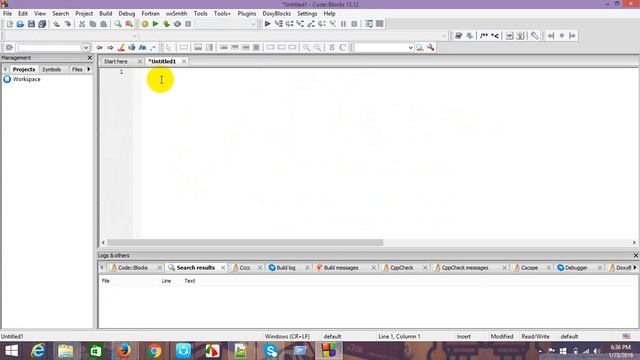Image resolution: width=640 pixels, height=360 pixels.
Task: Click the Copy icon in toolbar
Action: [93, 24]
